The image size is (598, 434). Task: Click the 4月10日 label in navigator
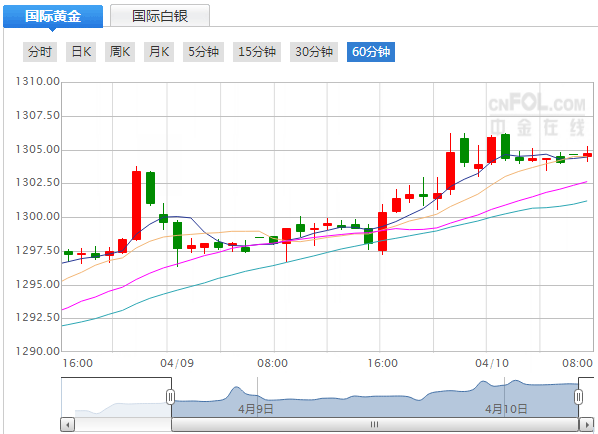click(x=506, y=409)
